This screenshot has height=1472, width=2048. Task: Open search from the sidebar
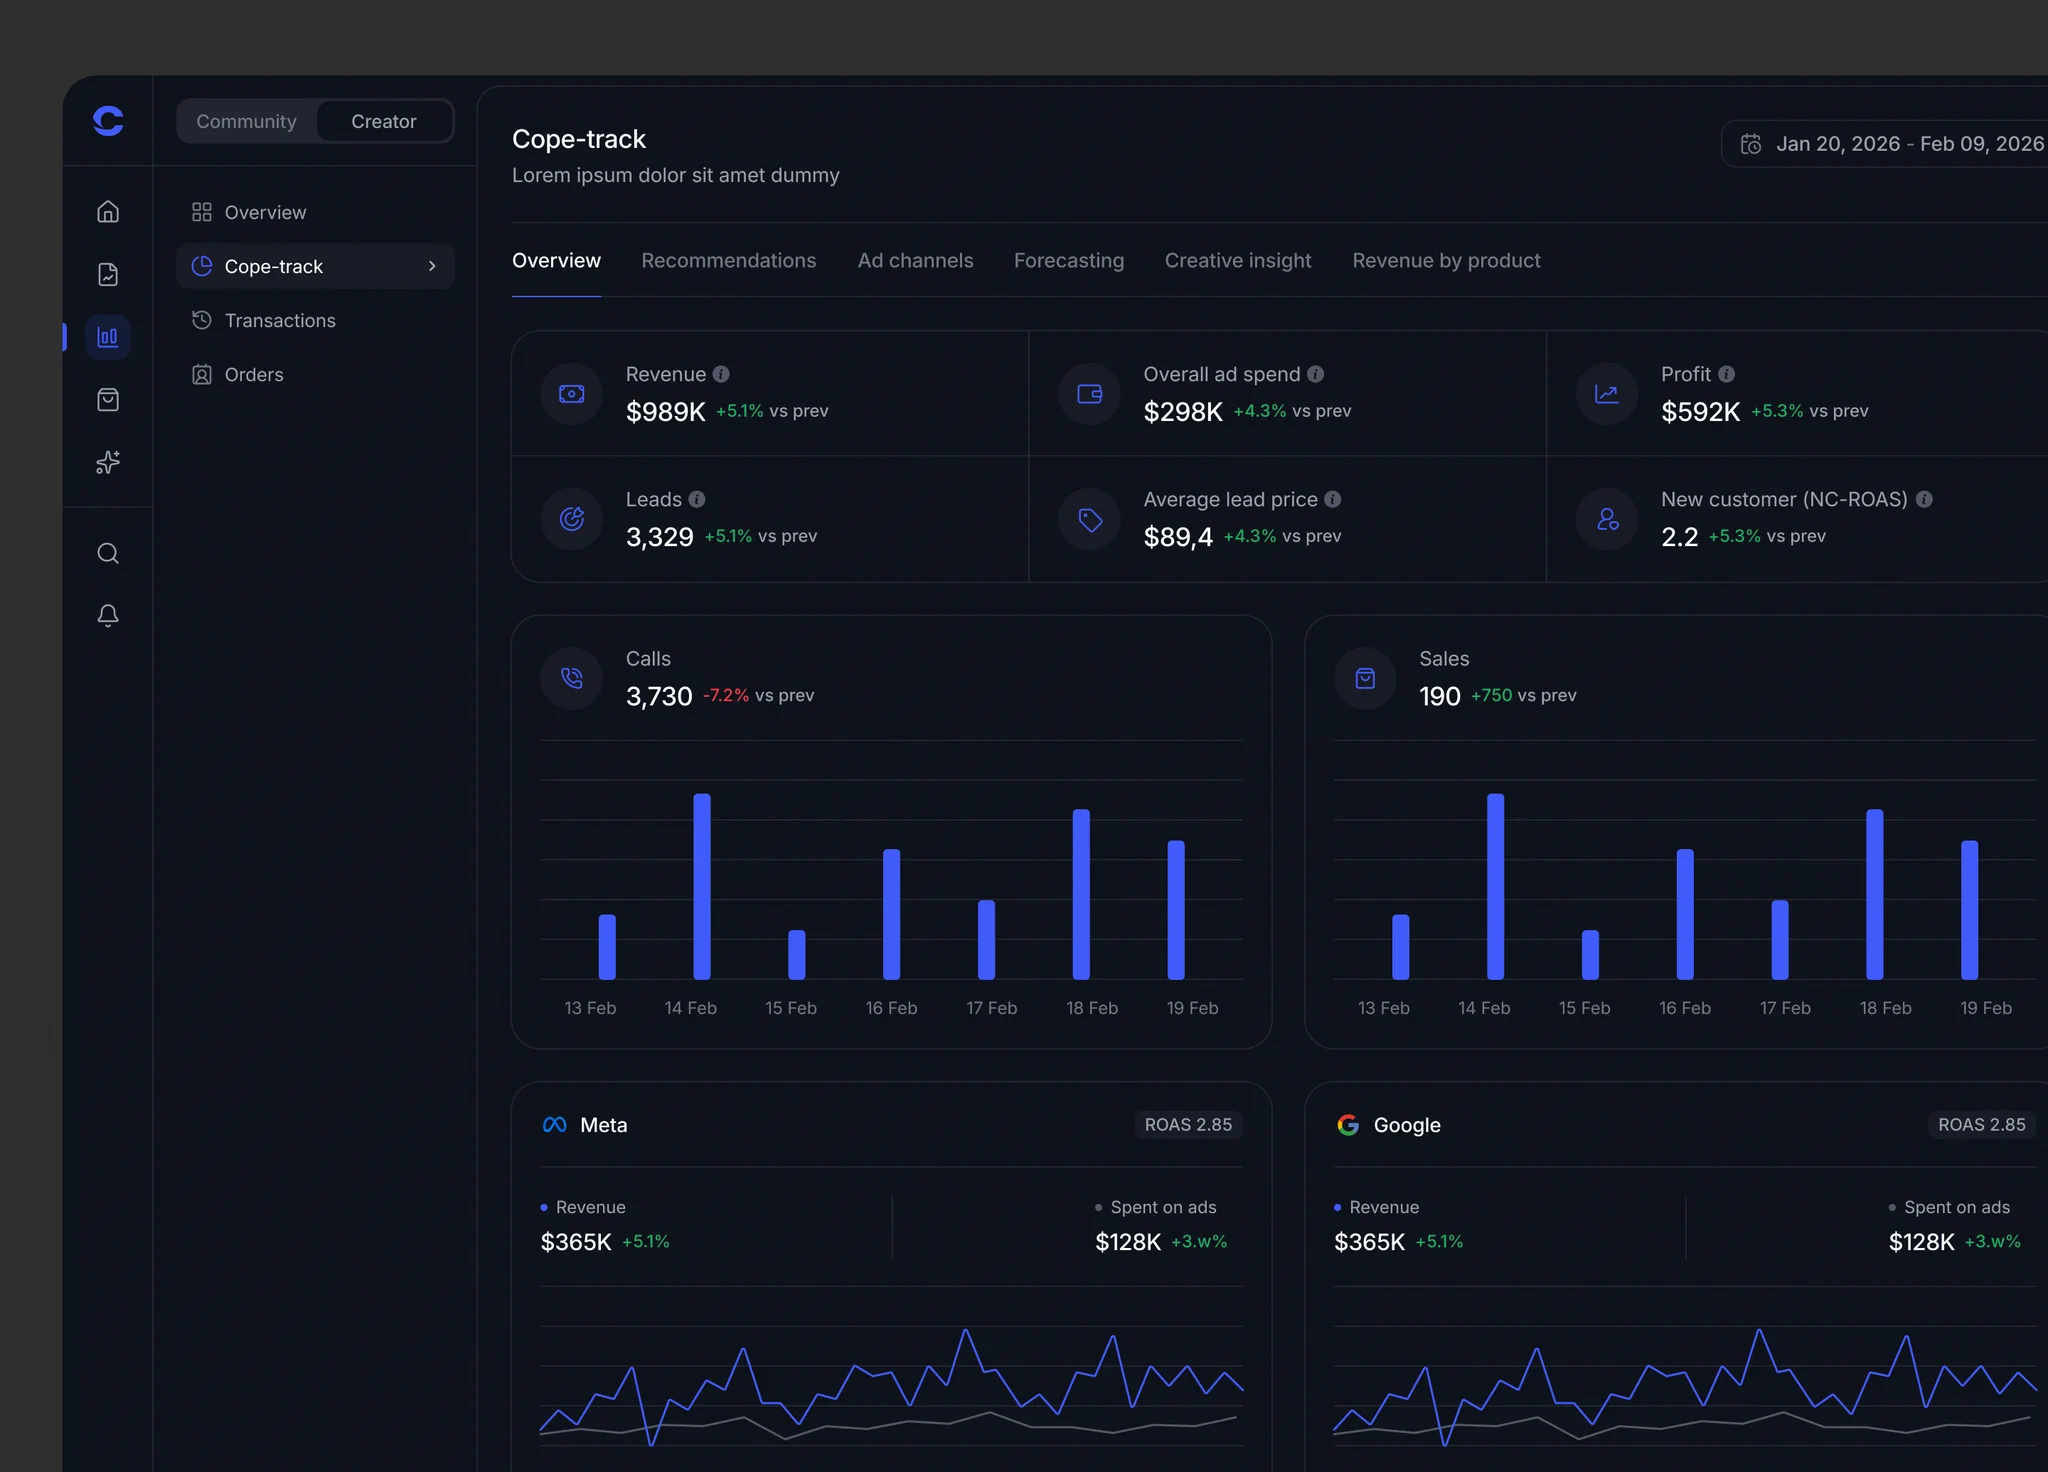[108, 553]
